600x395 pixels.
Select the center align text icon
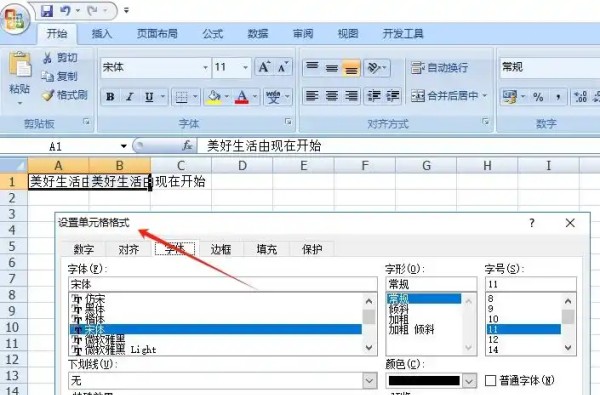pos(331,96)
